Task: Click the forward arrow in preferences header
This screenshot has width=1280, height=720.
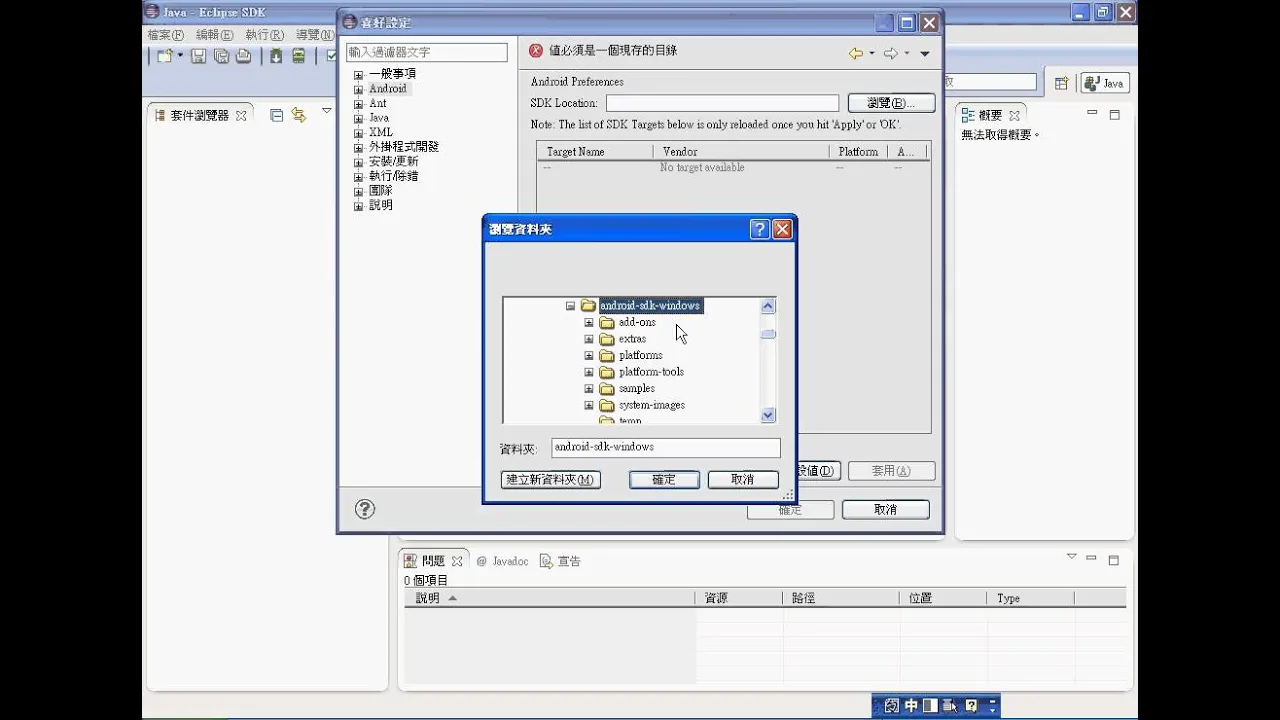Action: click(890, 53)
